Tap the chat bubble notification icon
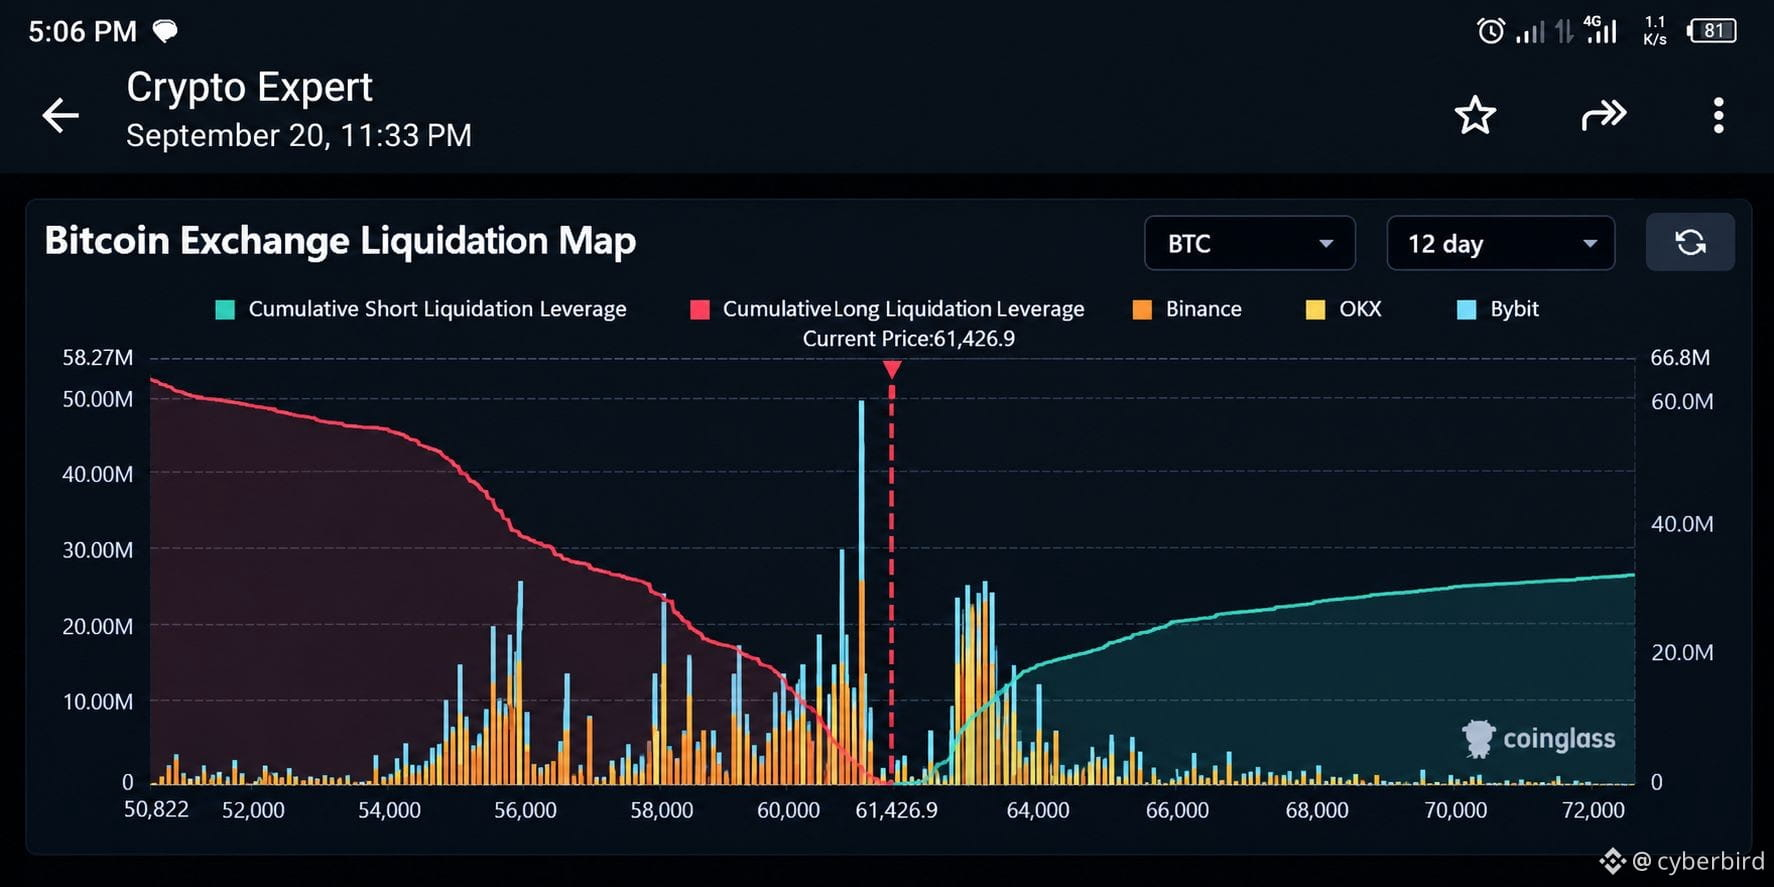This screenshot has height=887, width=1774. (165, 31)
